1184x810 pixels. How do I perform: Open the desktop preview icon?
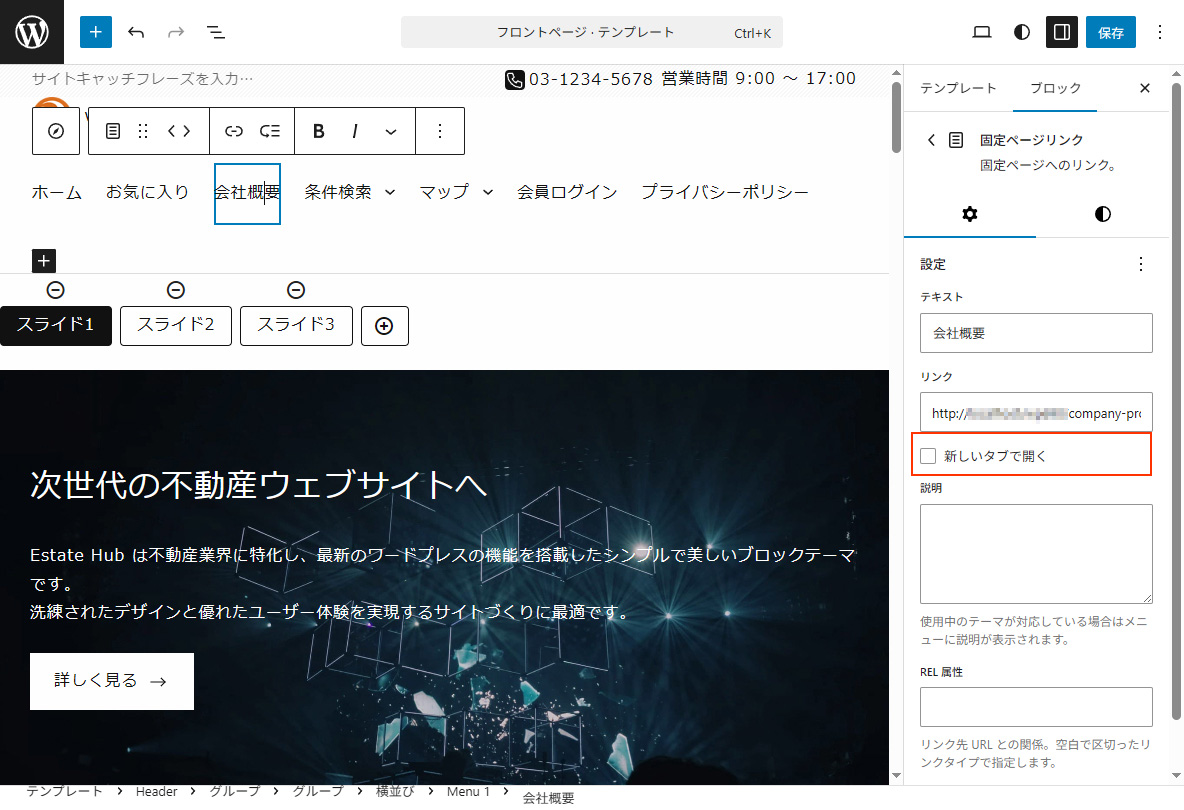point(981,32)
